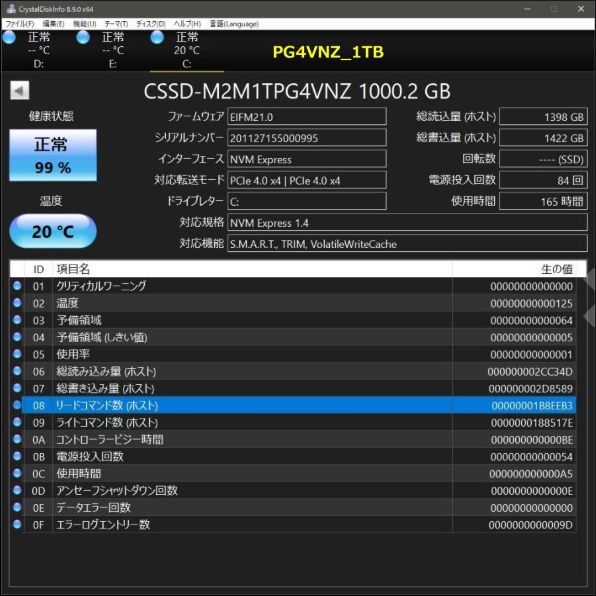Open the 編集(E) menu
Viewport: 596px width, 596px height.
pos(53,24)
